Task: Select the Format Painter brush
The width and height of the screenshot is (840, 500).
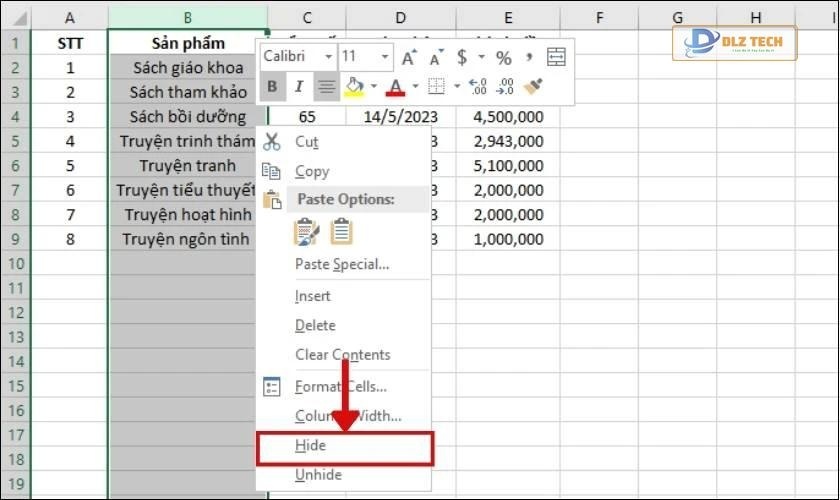Action: (532, 86)
